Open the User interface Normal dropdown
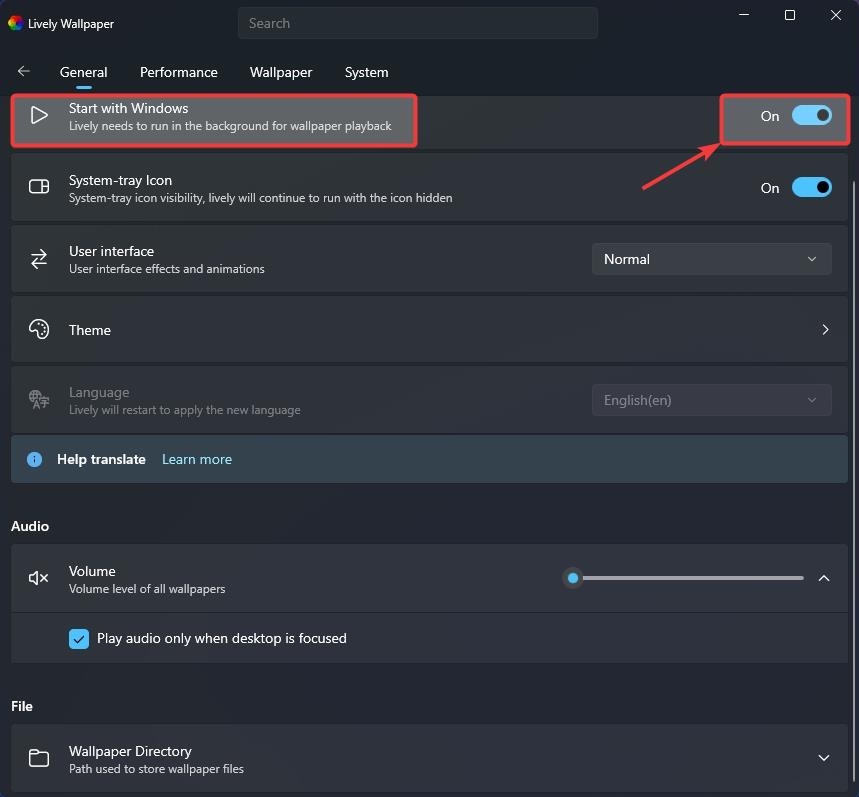Viewport: 859px width, 797px height. tap(712, 259)
